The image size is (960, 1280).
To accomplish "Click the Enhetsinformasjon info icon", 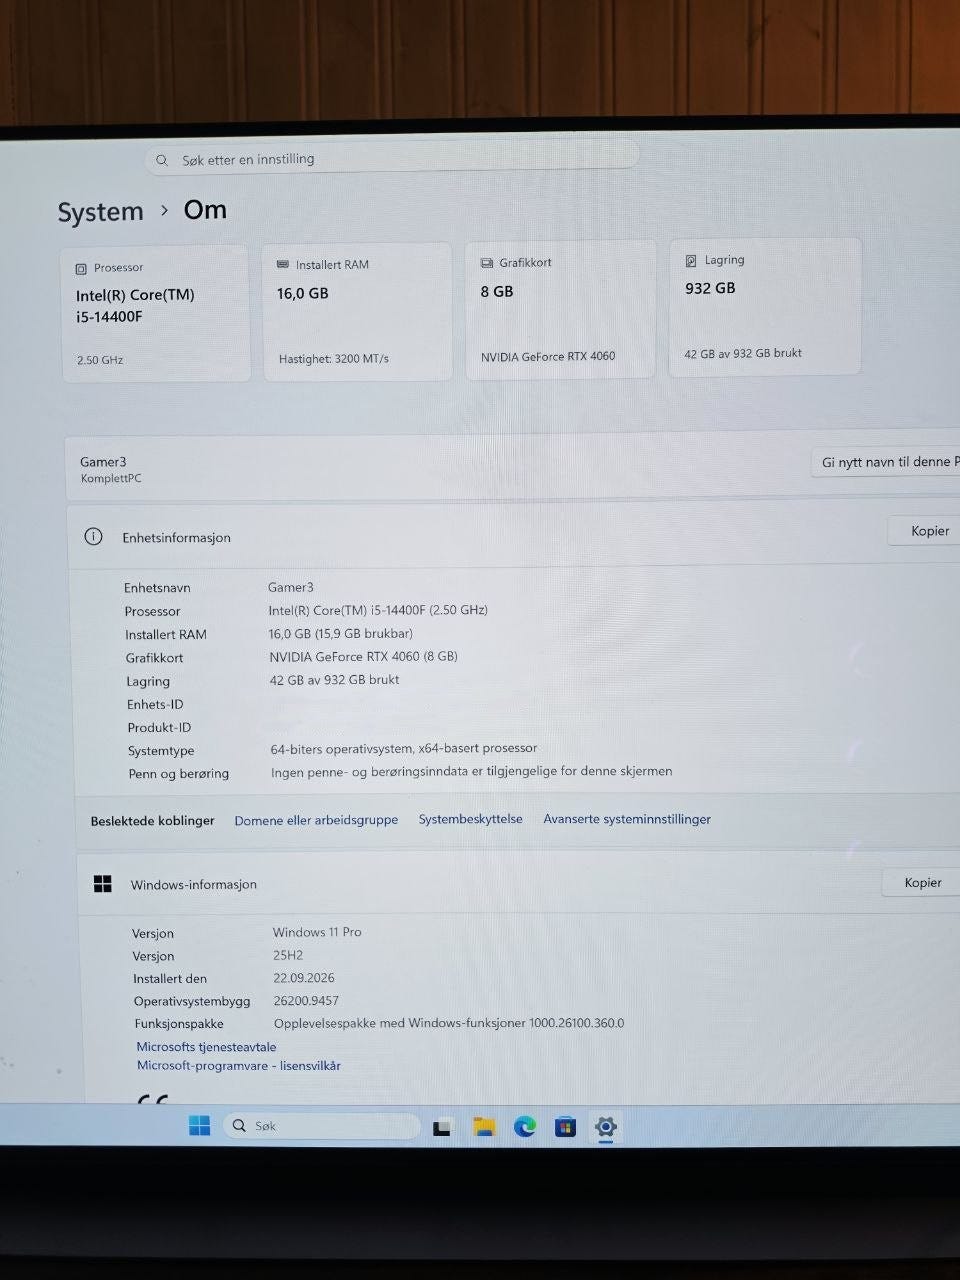I will pos(94,536).
